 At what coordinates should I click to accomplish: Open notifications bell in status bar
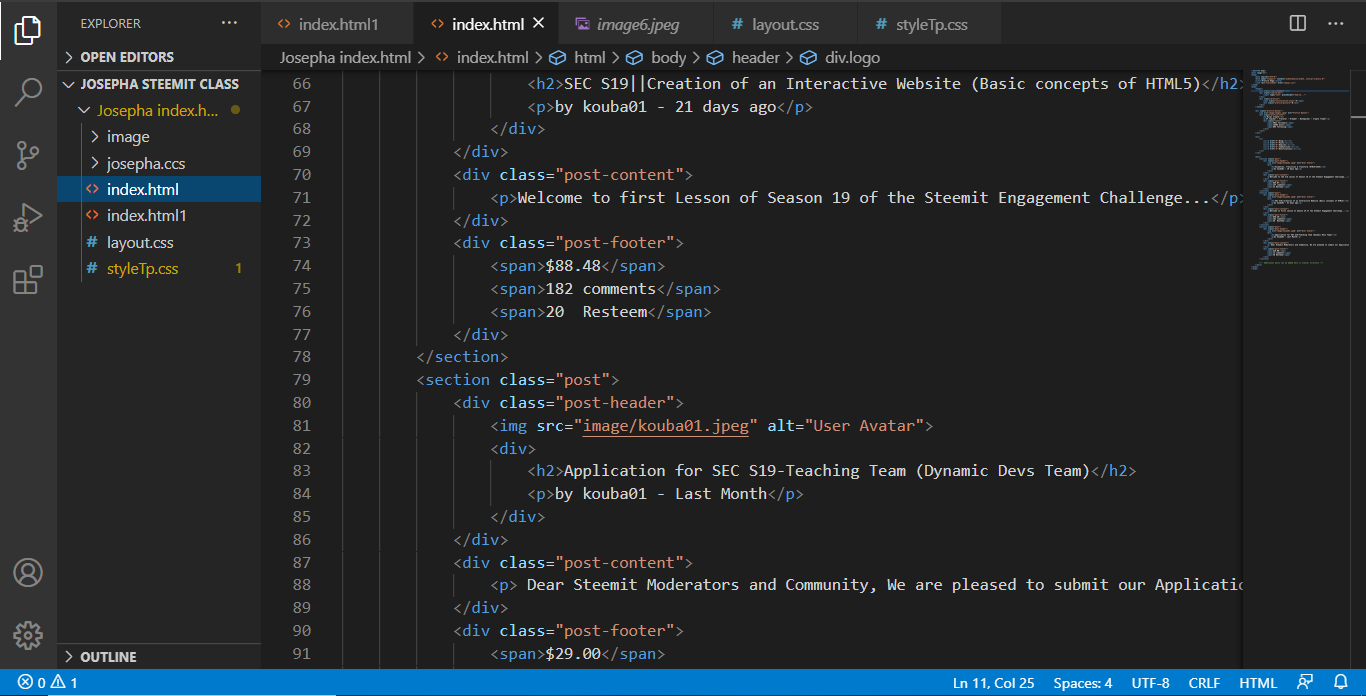(1340, 683)
